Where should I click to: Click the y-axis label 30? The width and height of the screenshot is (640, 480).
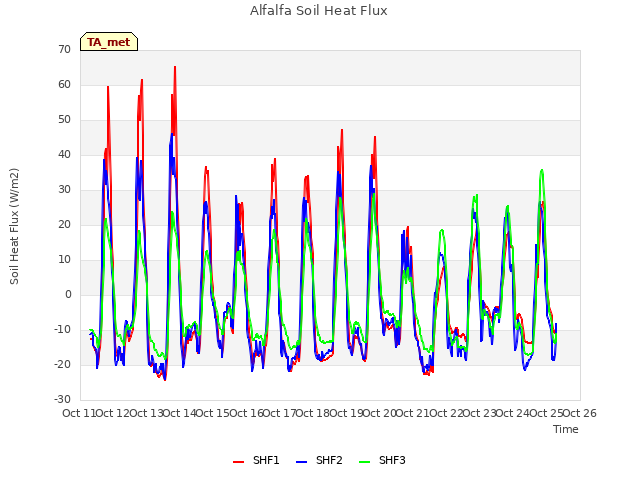(x=64, y=189)
